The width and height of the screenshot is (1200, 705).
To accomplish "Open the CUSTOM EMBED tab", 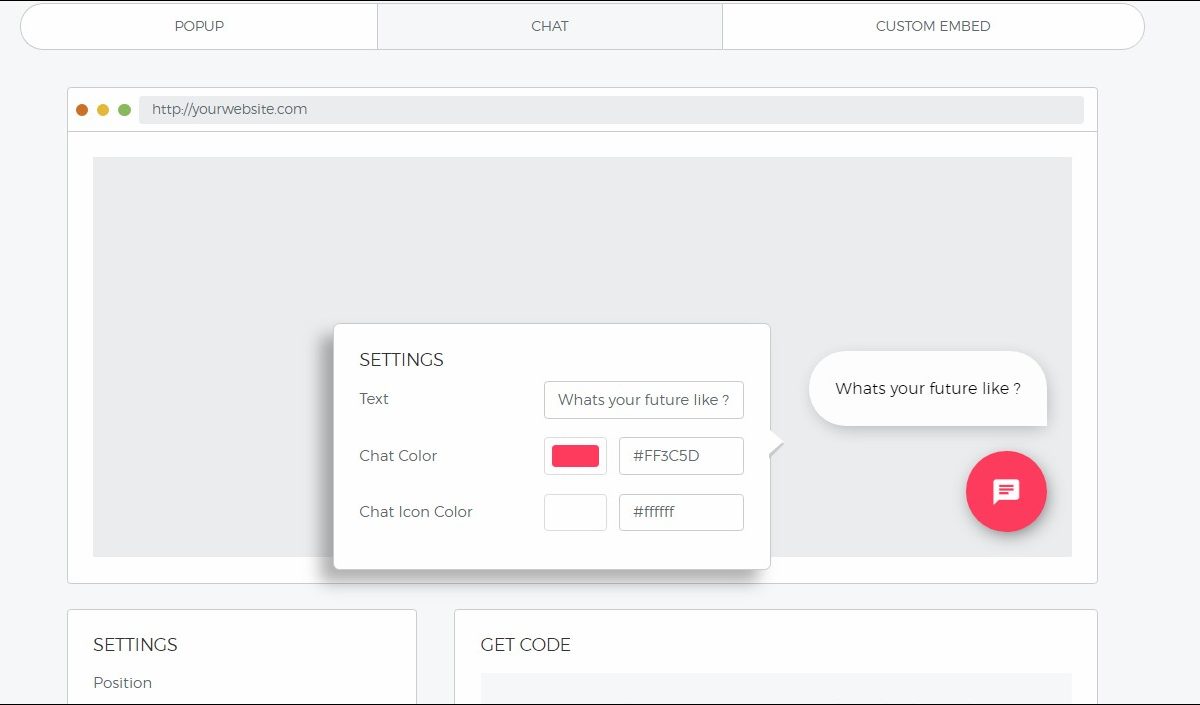I will pyautogui.click(x=932, y=26).
